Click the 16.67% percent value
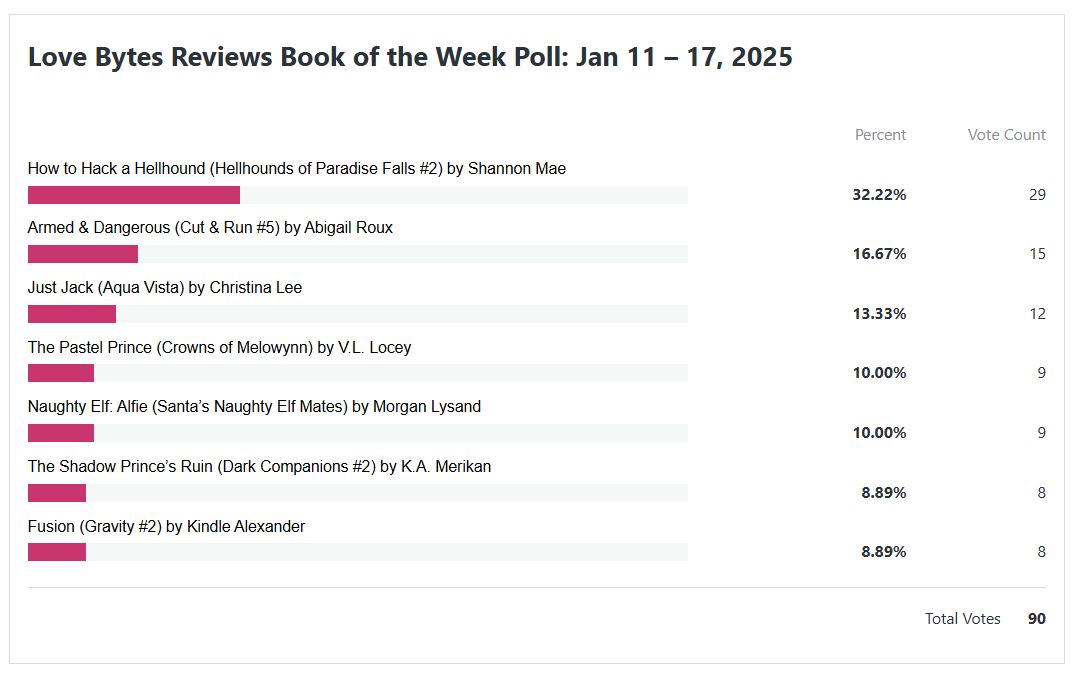The height and width of the screenshot is (678, 1074). pyautogui.click(x=879, y=254)
